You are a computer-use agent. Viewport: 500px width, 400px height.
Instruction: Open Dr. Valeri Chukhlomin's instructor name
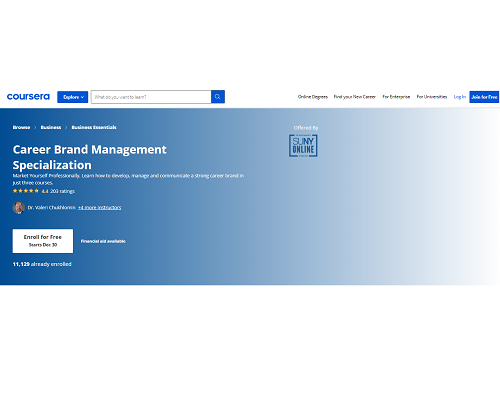click(52, 207)
